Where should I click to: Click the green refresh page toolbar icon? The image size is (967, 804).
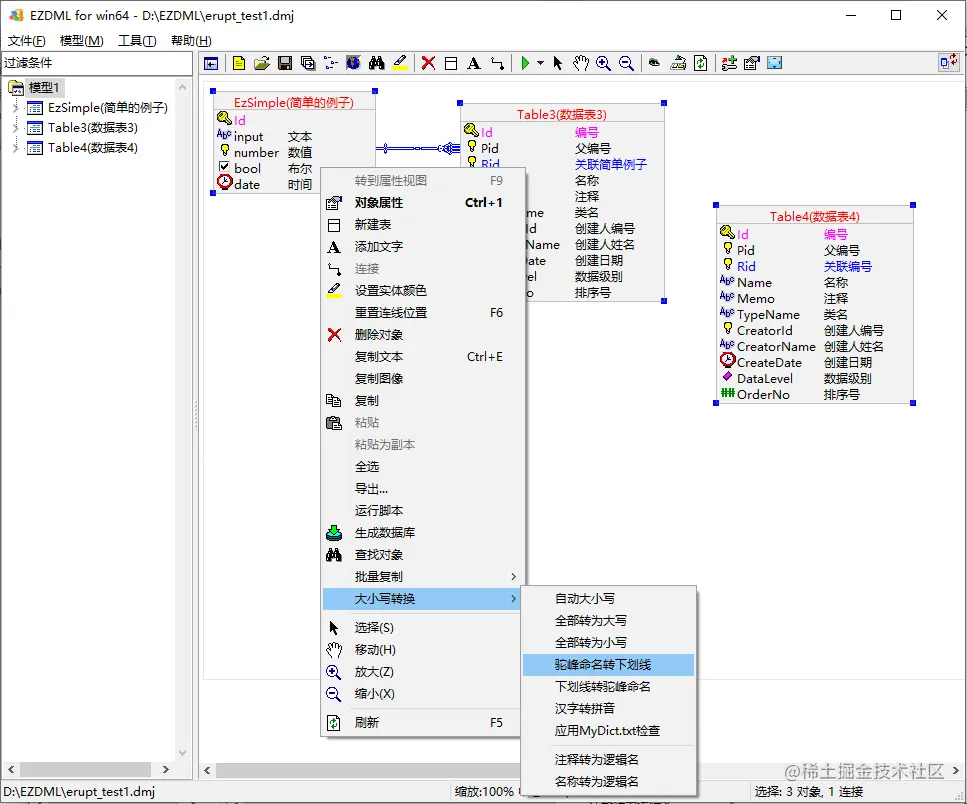701,63
